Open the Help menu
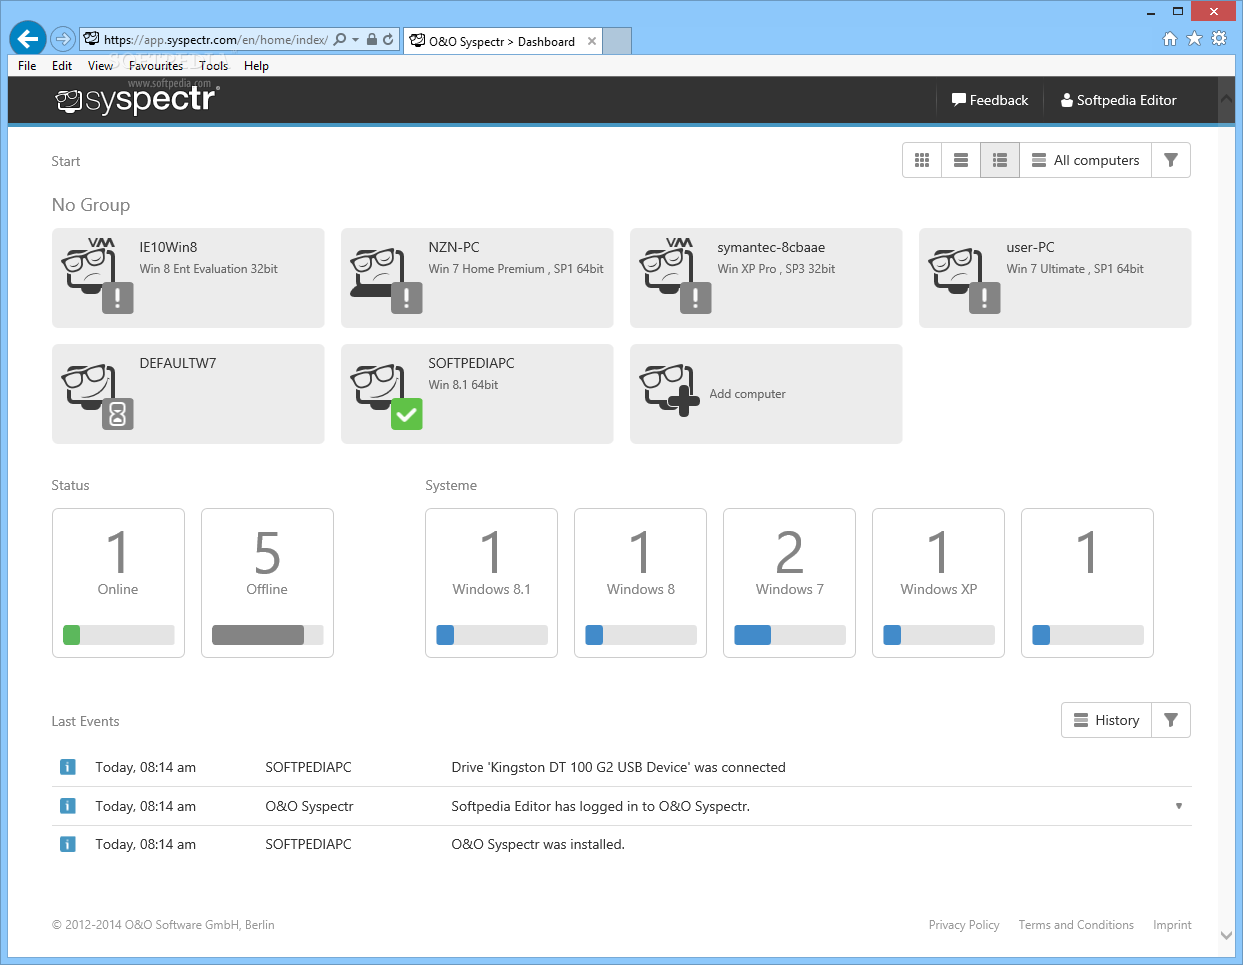The height and width of the screenshot is (965, 1243). pyautogui.click(x=256, y=66)
